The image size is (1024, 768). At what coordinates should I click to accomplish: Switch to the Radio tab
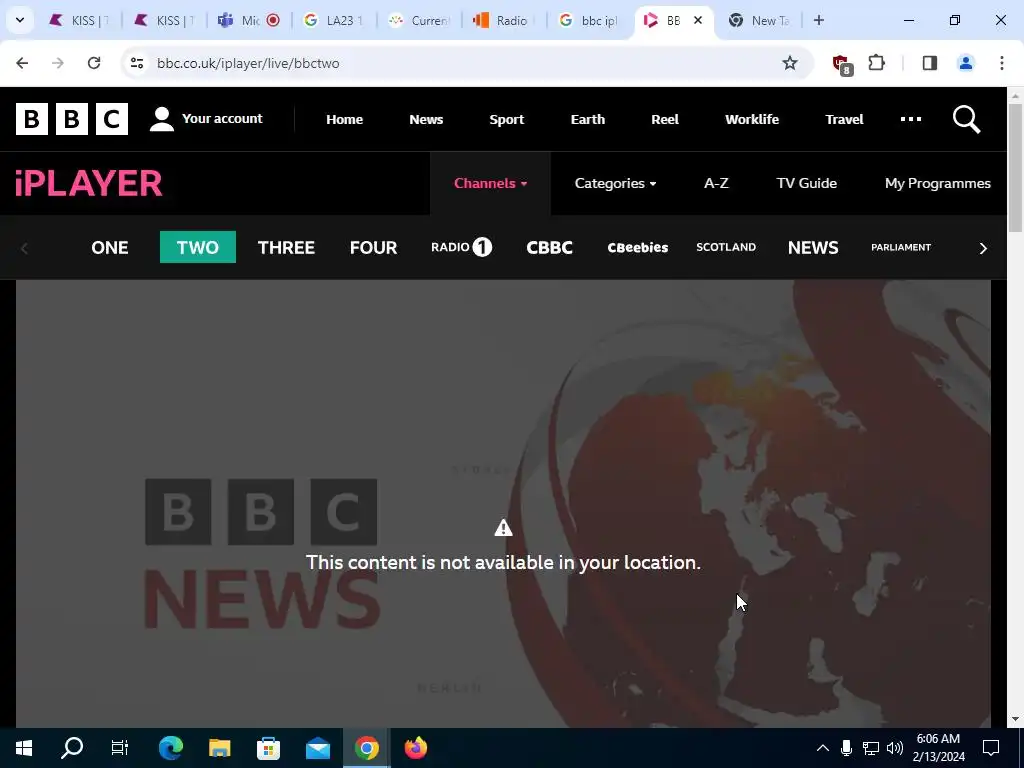point(504,20)
